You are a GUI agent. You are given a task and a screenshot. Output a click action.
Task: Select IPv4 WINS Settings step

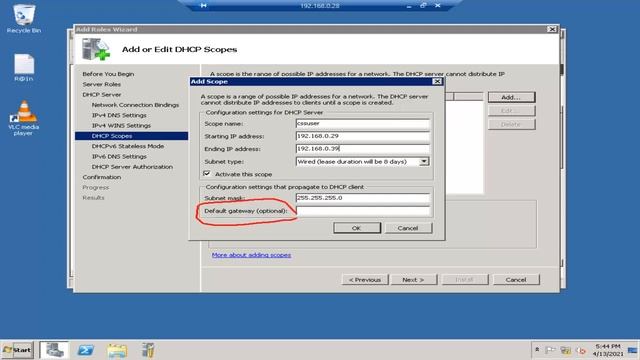pos(121,125)
